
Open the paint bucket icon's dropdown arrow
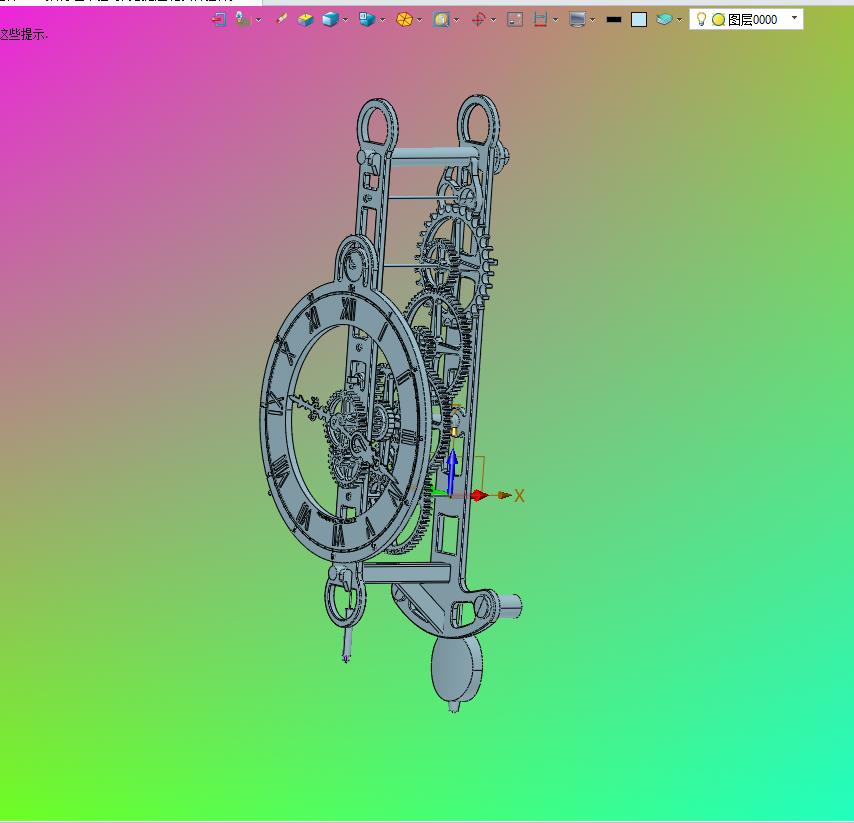tap(259, 20)
